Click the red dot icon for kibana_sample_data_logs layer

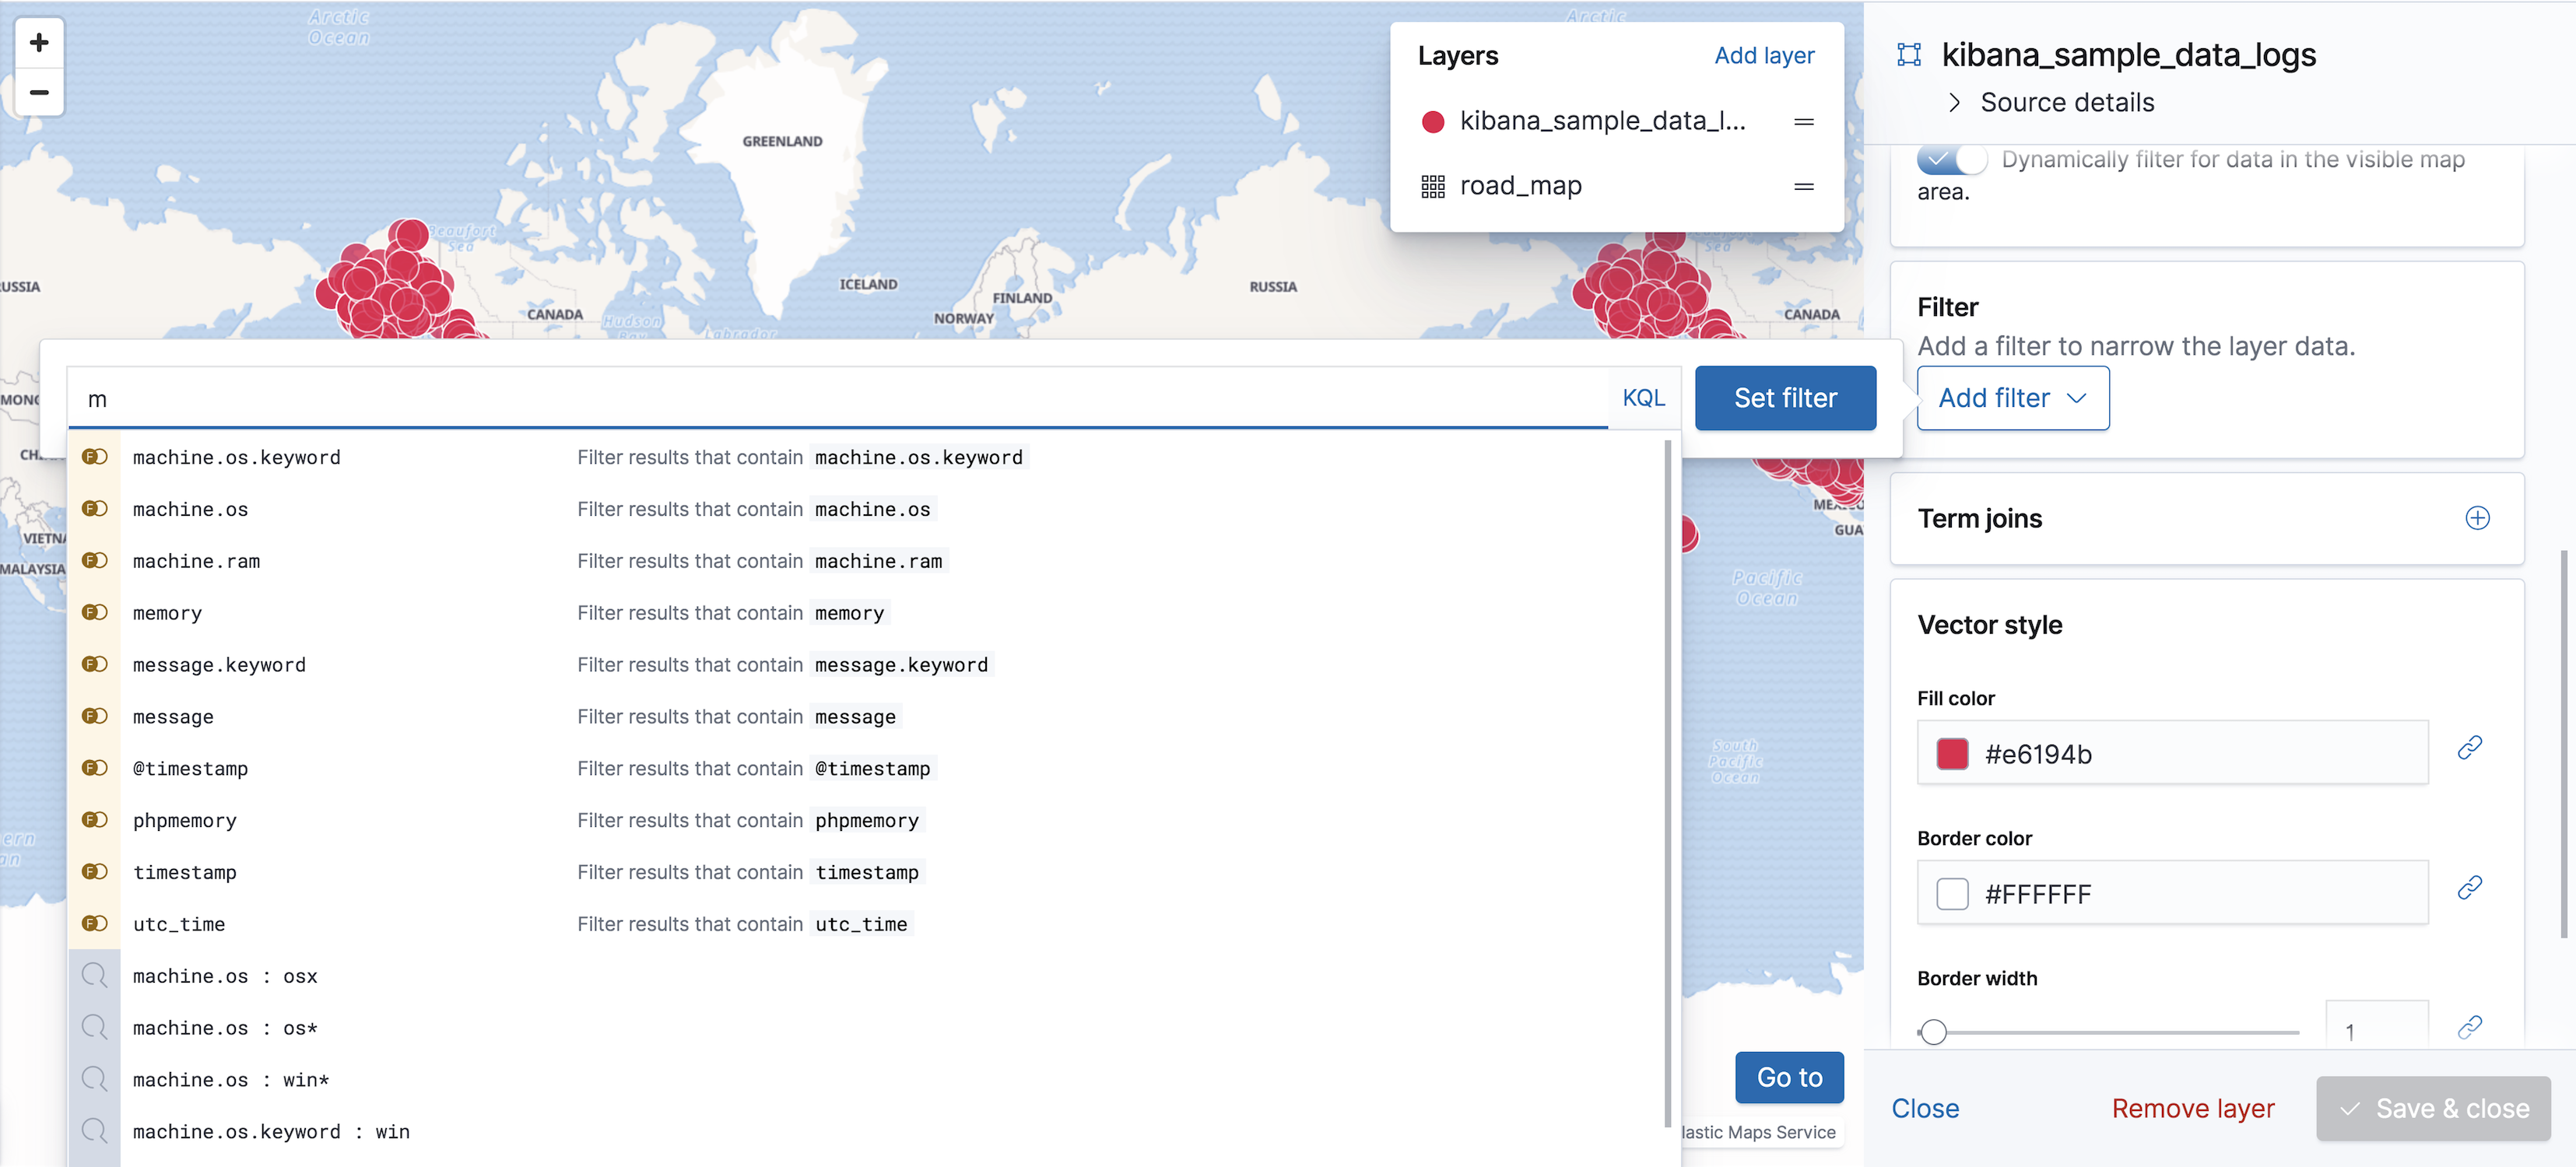[1433, 122]
